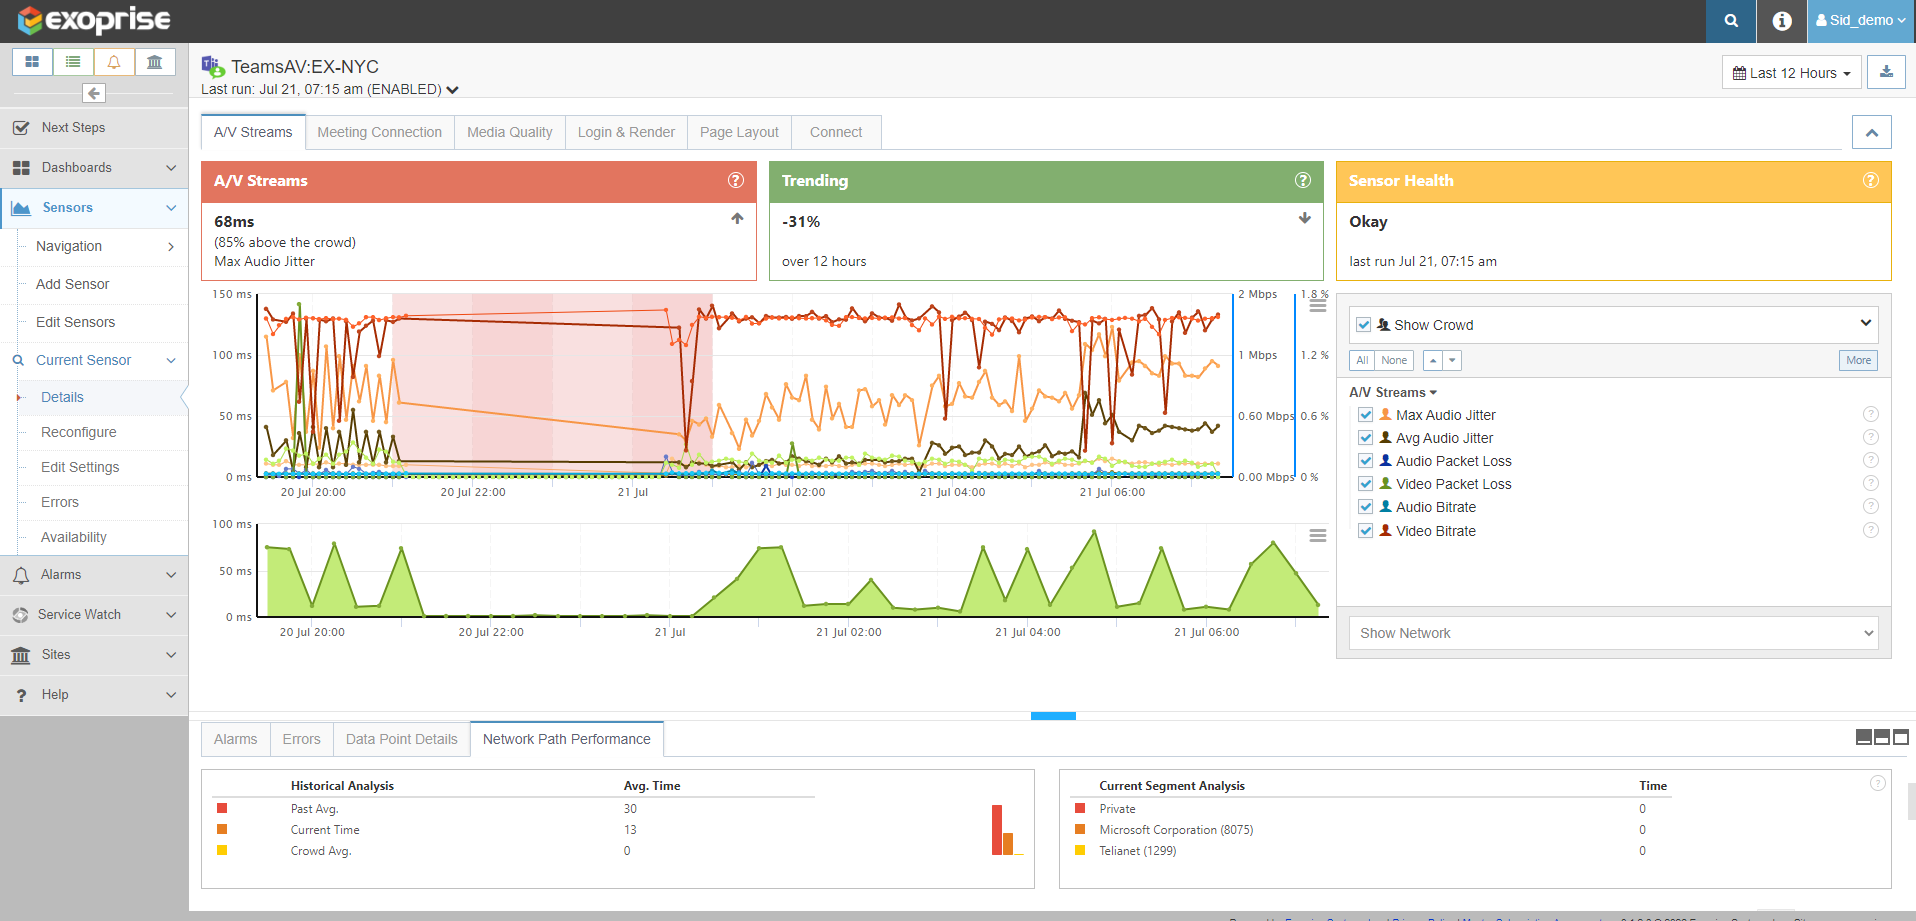Disable the Show Crowd checkbox

tap(1363, 325)
